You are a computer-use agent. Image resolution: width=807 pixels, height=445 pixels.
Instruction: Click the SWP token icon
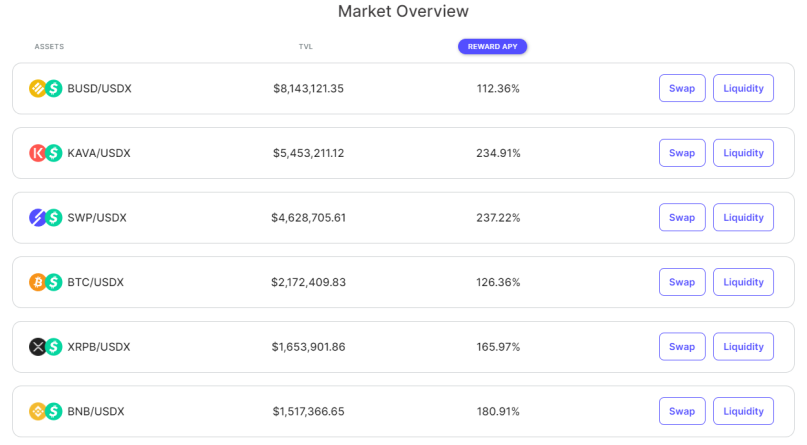click(37, 218)
